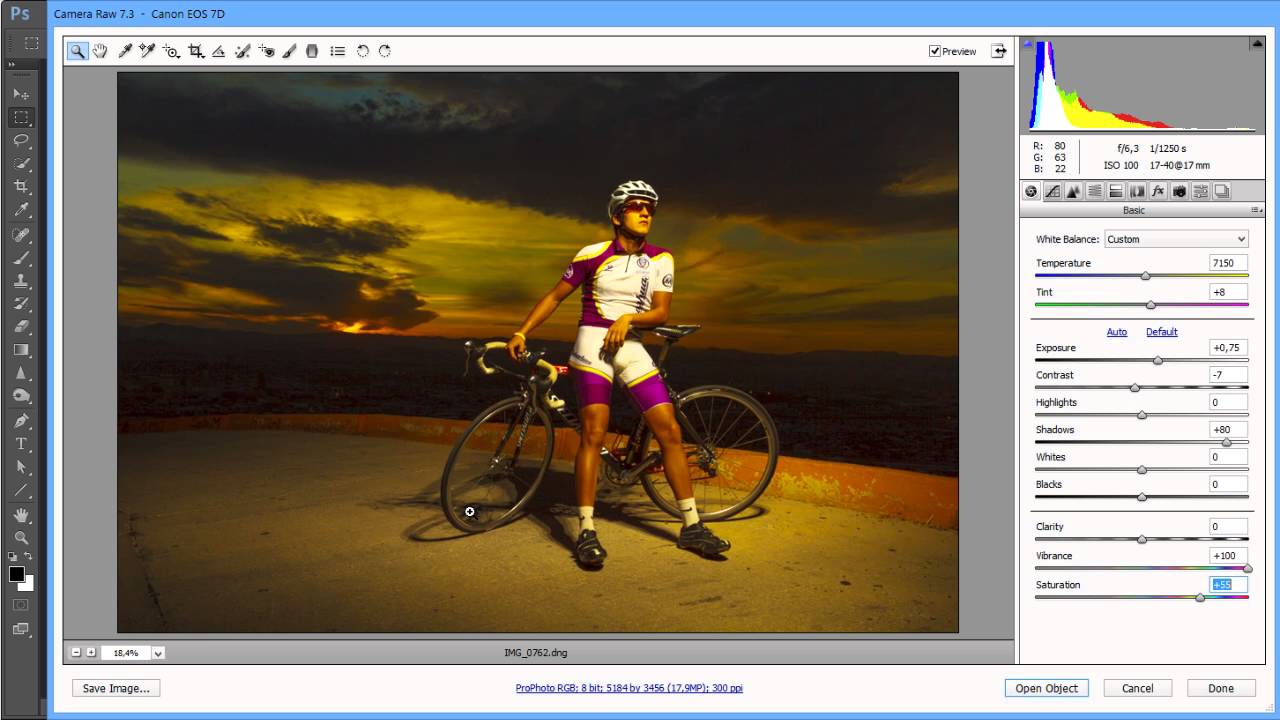
Task: Open ProPhoto RGB workflow options link
Action: [x=629, y=688]
